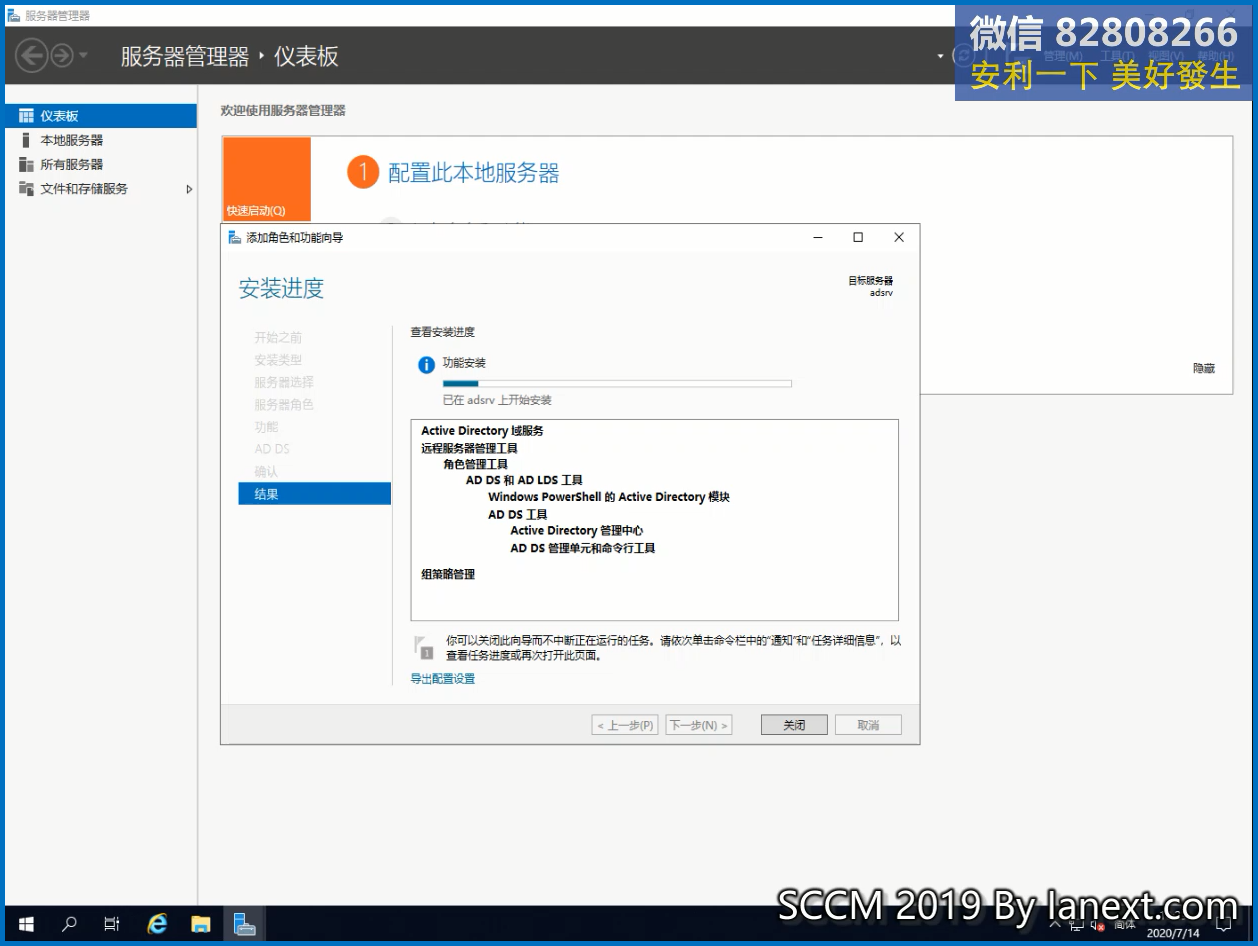Click the forward navigation arrow in Server Manager
The height and width of the screenshot is (946, 1258).
click(62, 55)
